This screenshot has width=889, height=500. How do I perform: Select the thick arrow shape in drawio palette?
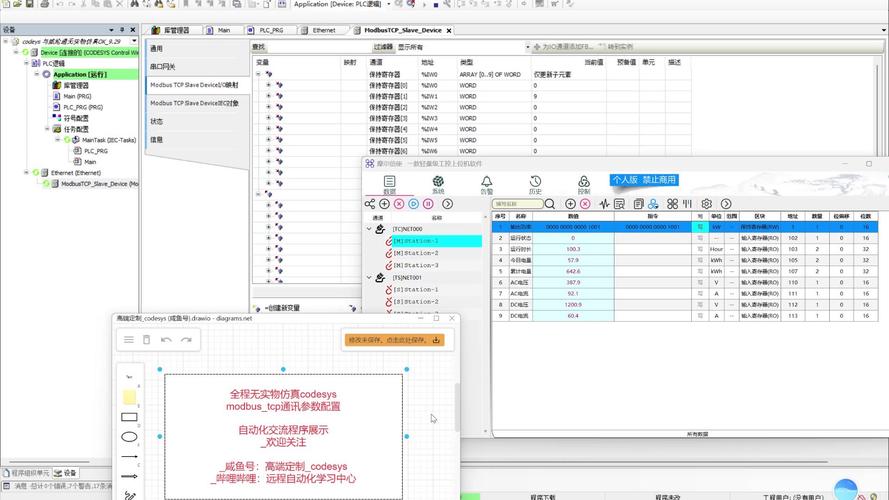(129, 476)
